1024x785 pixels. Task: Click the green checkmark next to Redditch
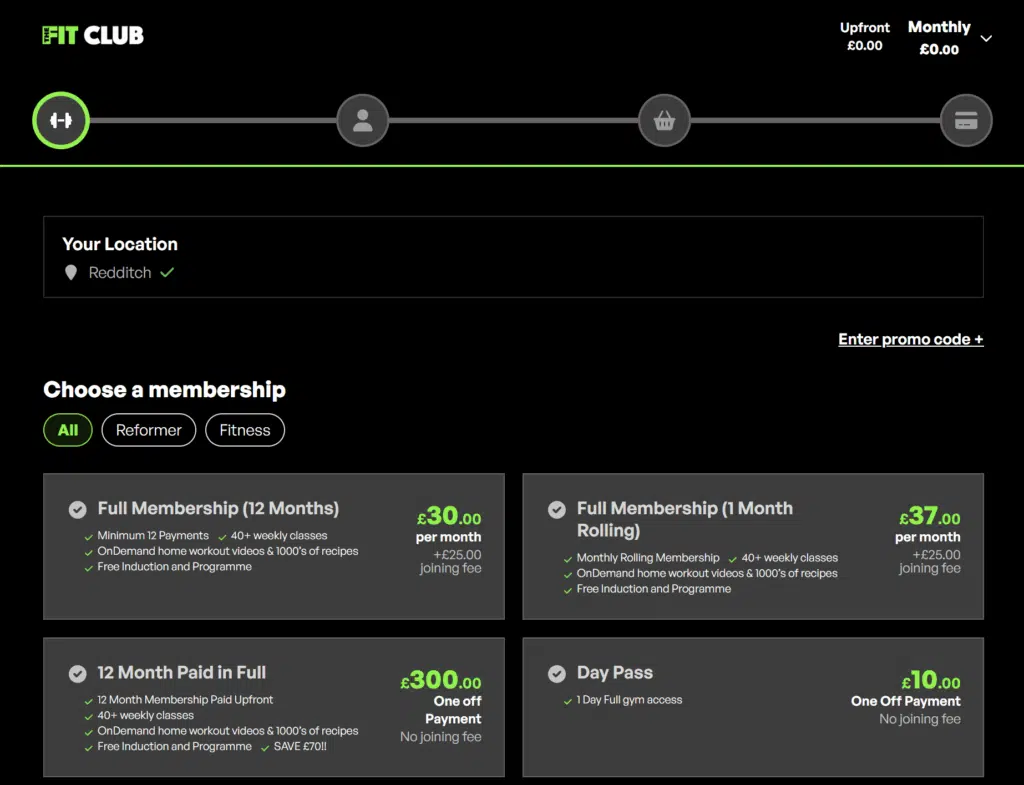pyautogui.click(x=167, y=271)
